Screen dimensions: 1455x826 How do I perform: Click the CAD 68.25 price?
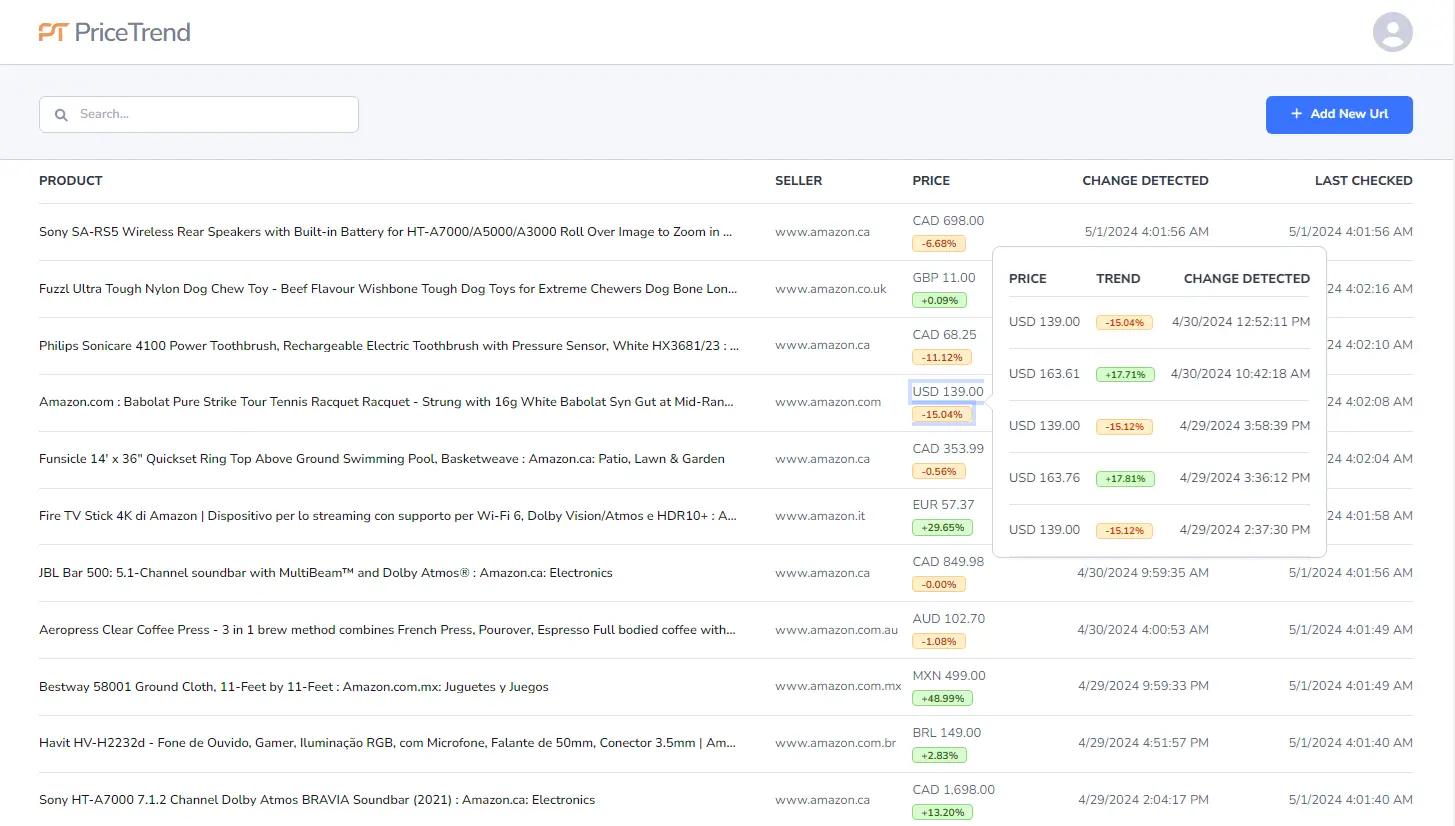pos(944,335)
